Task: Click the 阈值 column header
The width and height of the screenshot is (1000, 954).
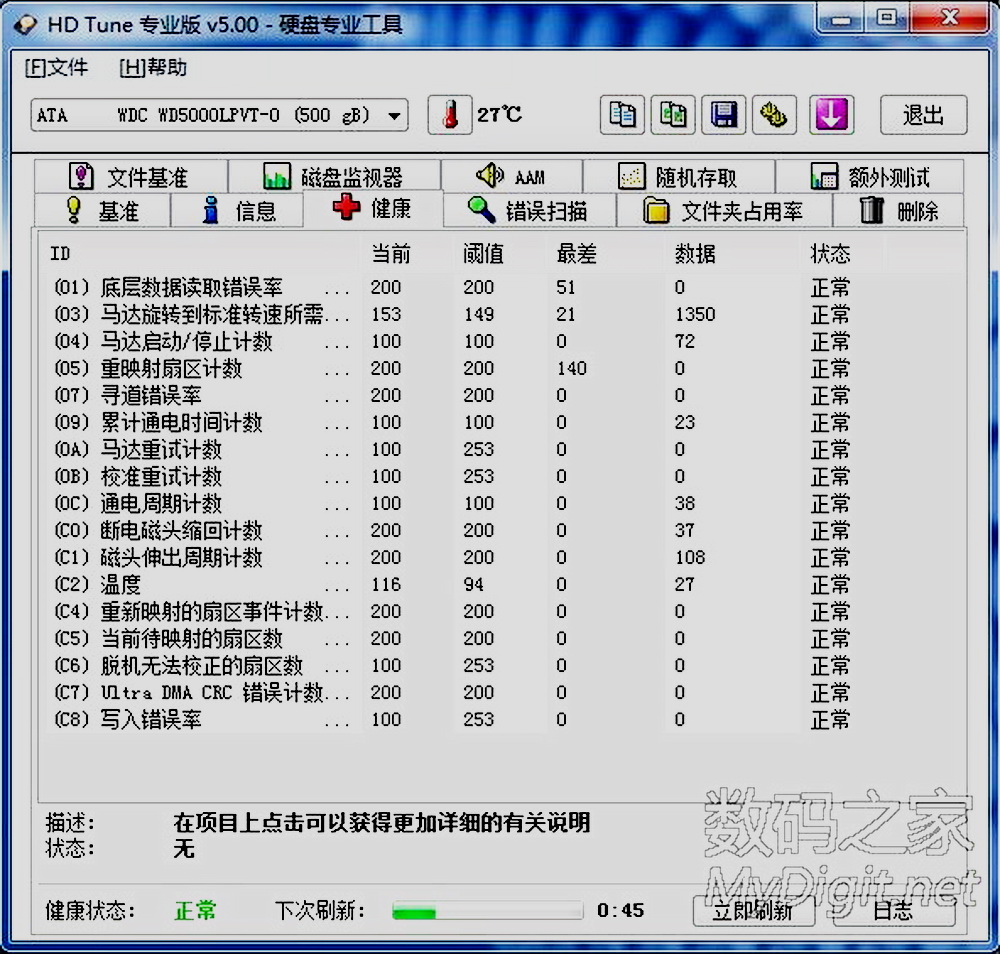Action: pos(483,254)
